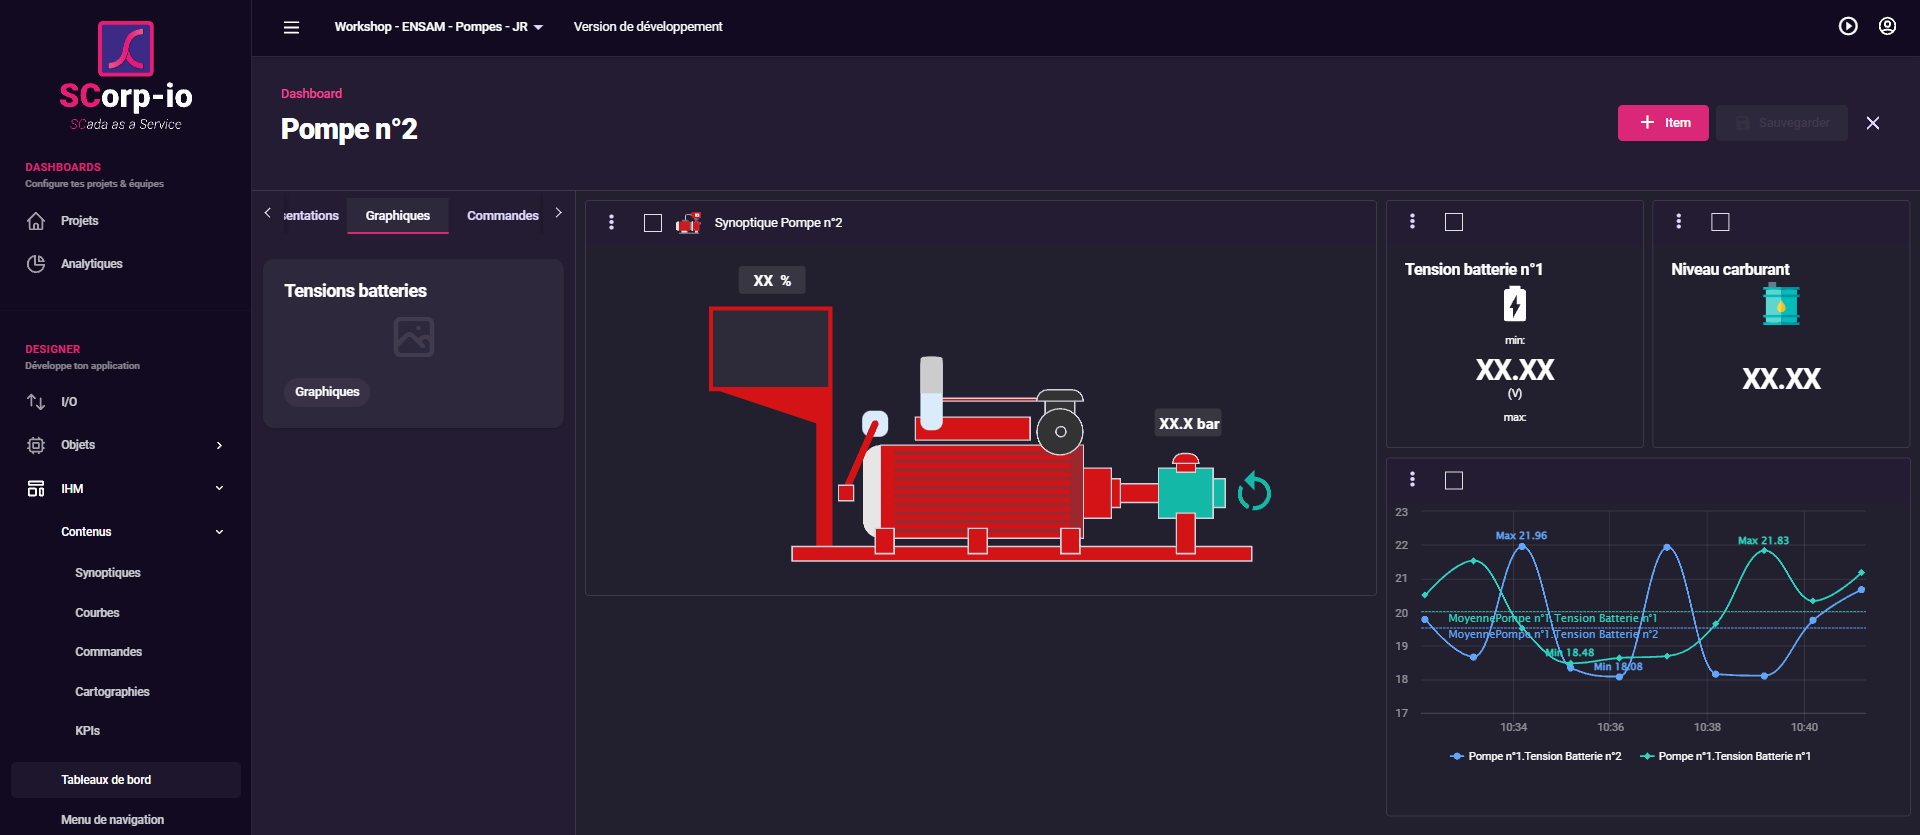Image resolution: width=1920 pixels, height=835 pixels.
Task: Collapse the IHM sidebar section
Action: 219,488
